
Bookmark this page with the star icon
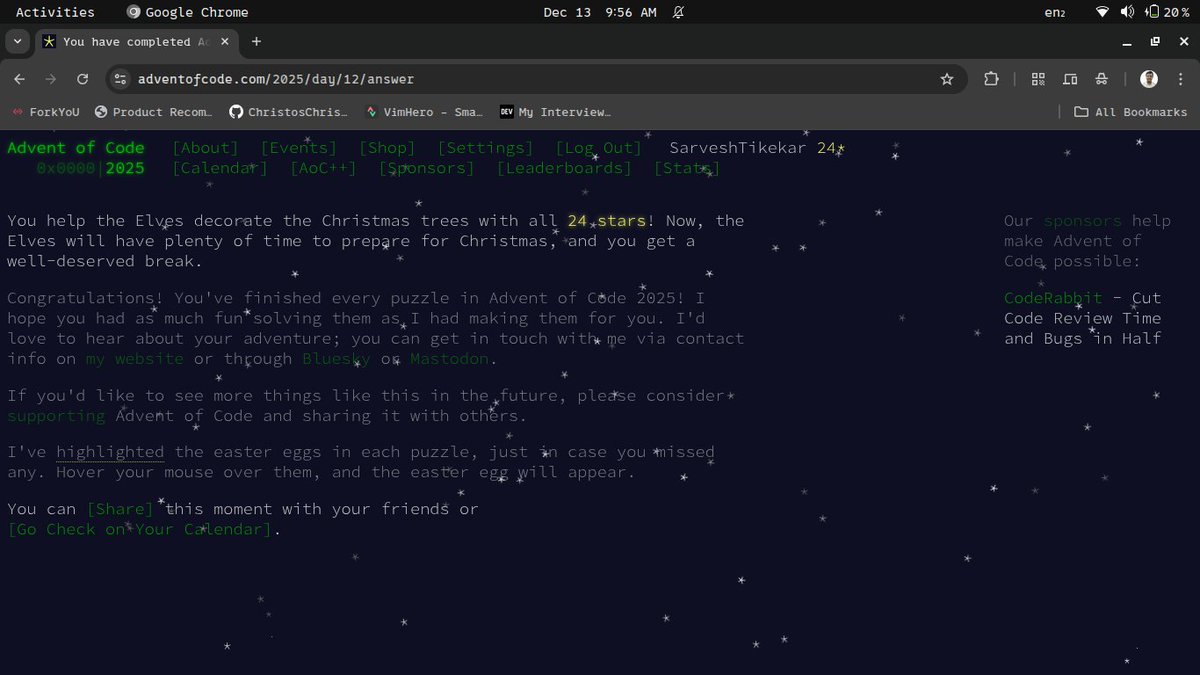click(x=947, y=79)
